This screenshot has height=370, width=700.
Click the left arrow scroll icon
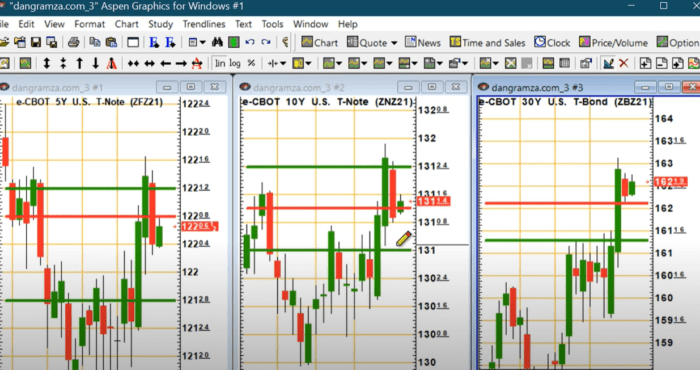tap(165, 64)
